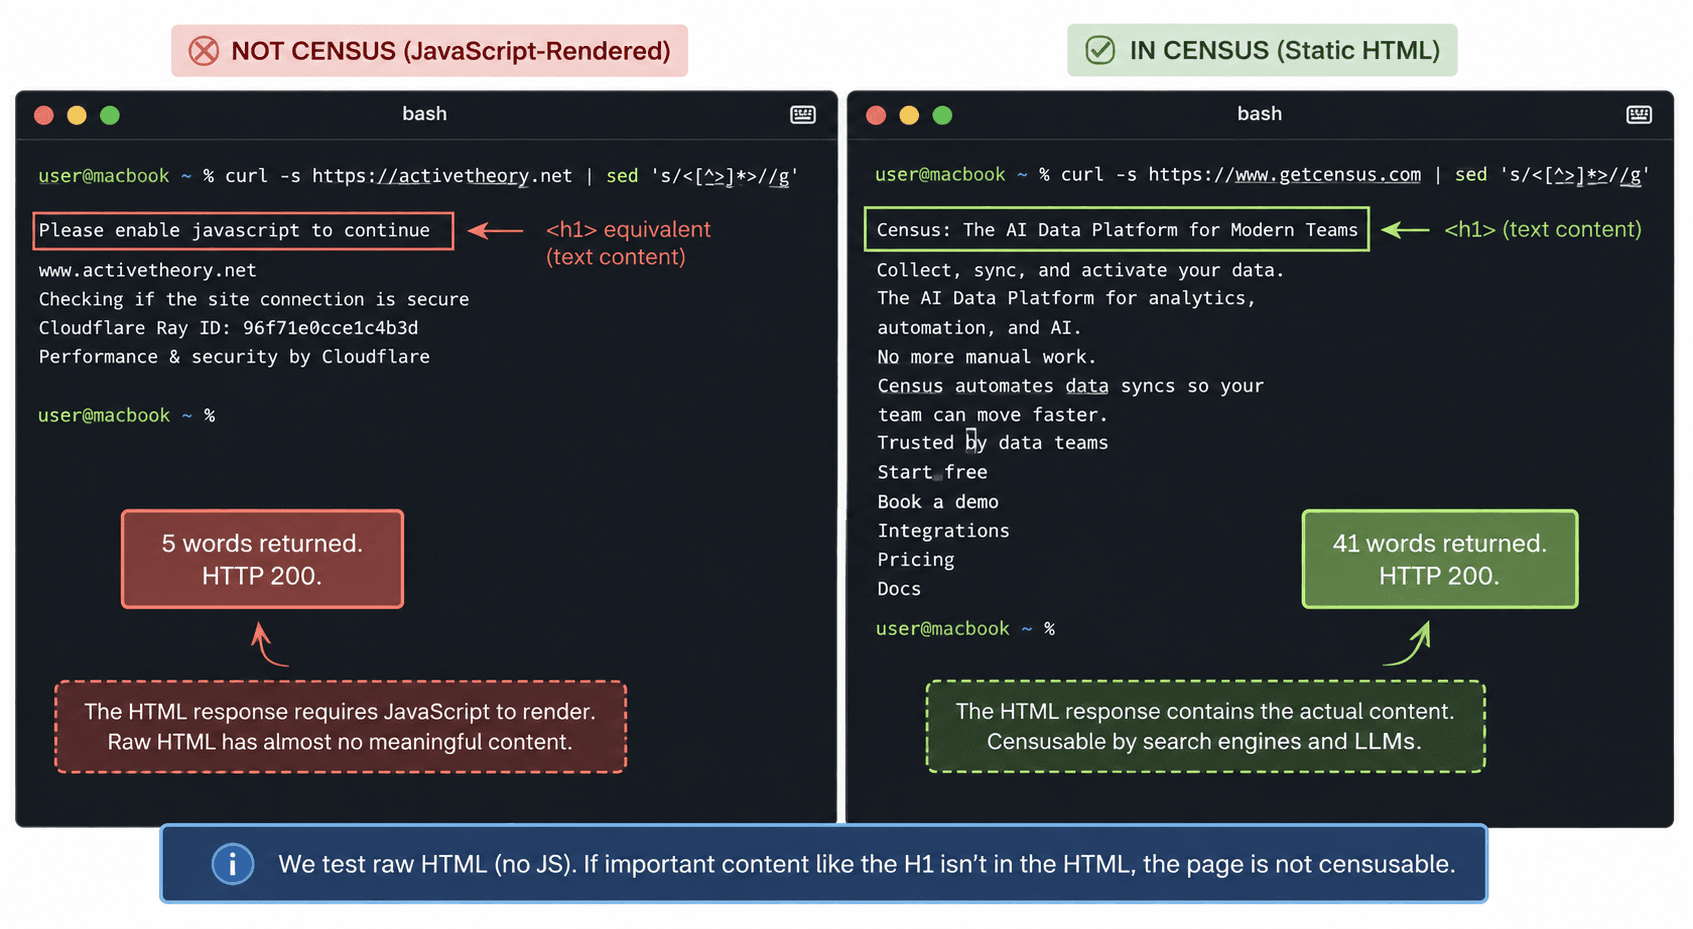Select the 'No more manual work.' line

(986, 357)
